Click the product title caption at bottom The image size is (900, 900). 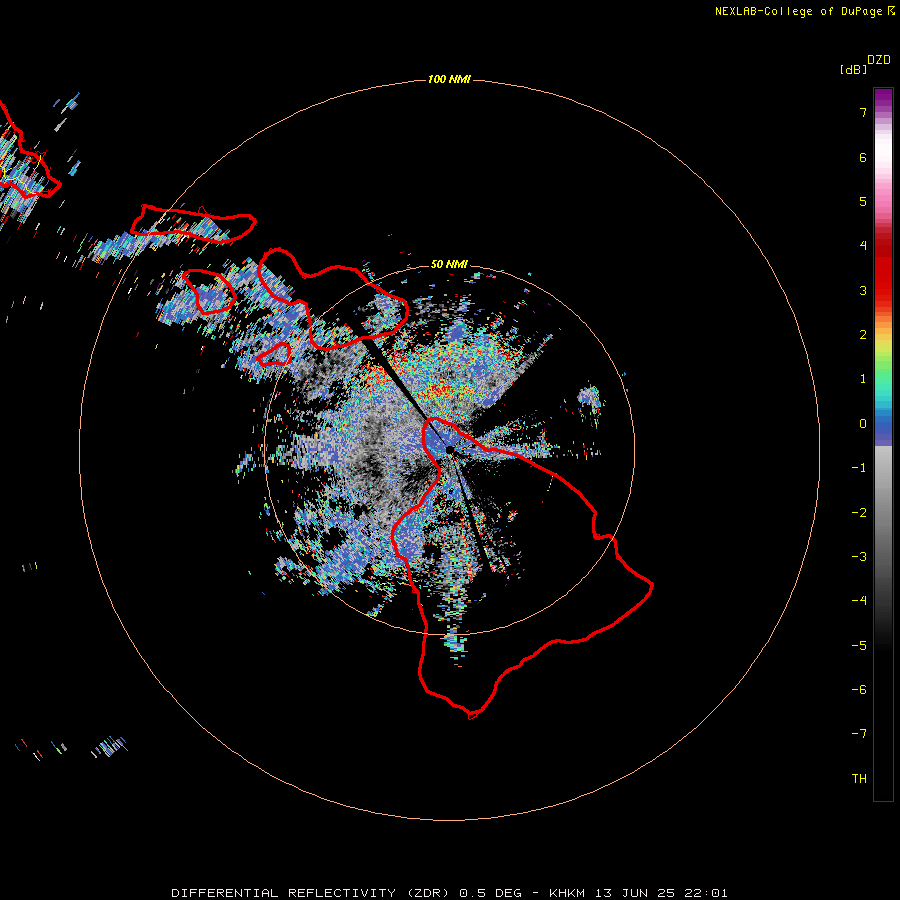[449, 893]
